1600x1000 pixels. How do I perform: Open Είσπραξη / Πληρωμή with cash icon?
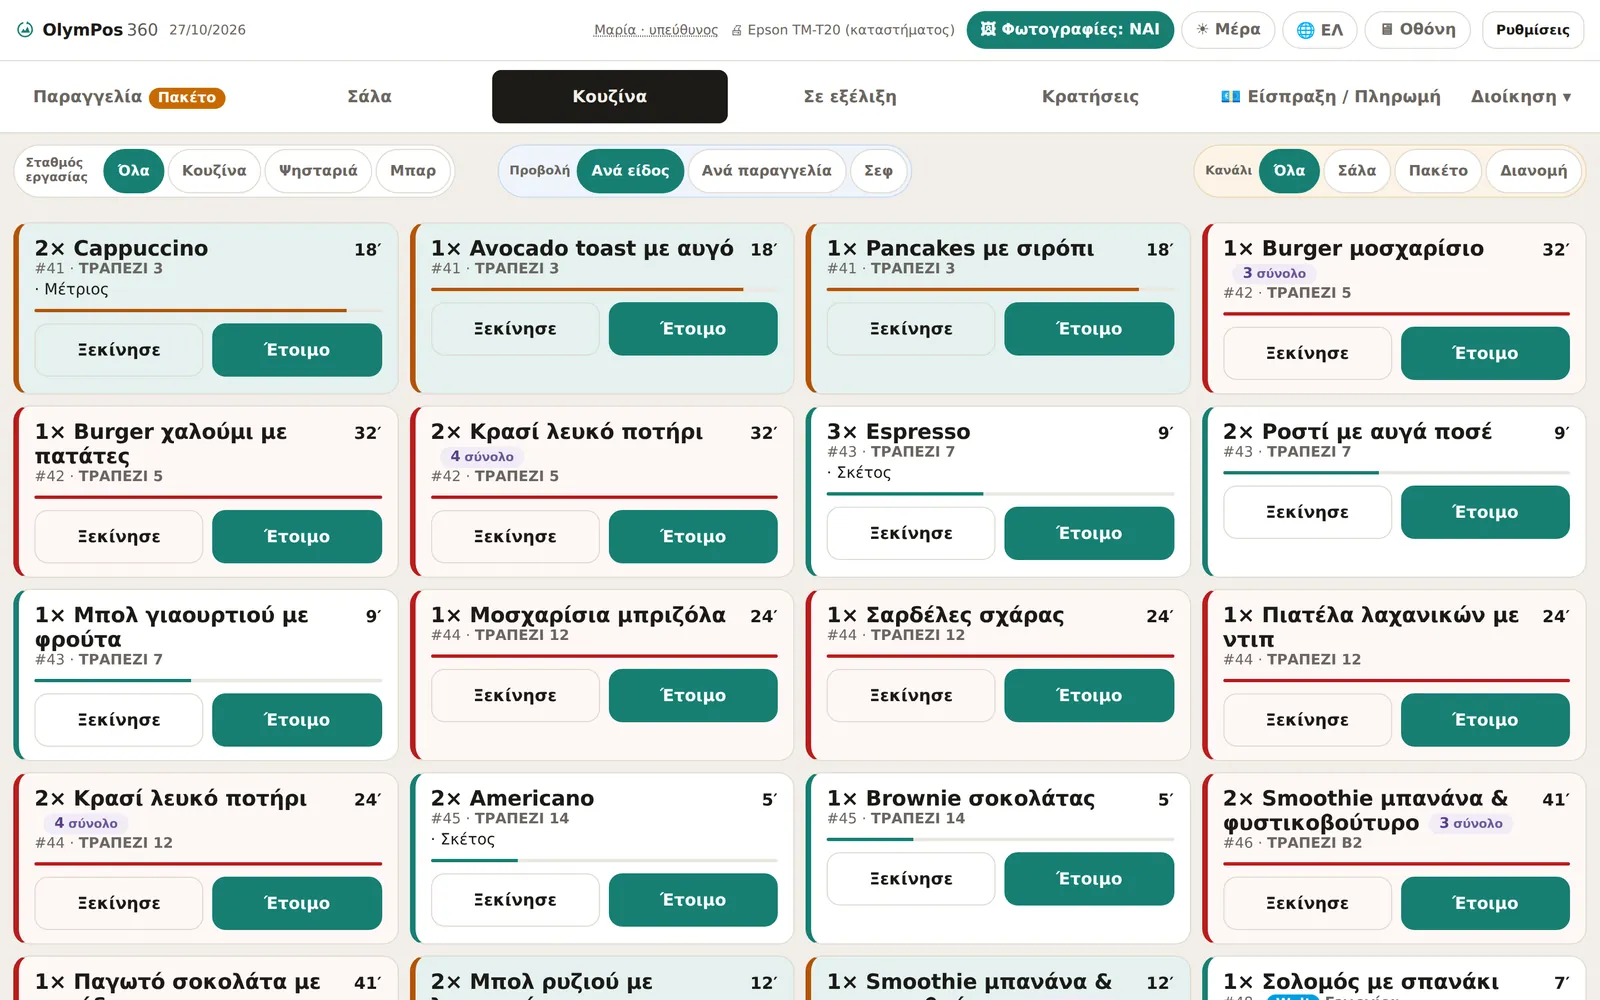(1331, 97)
